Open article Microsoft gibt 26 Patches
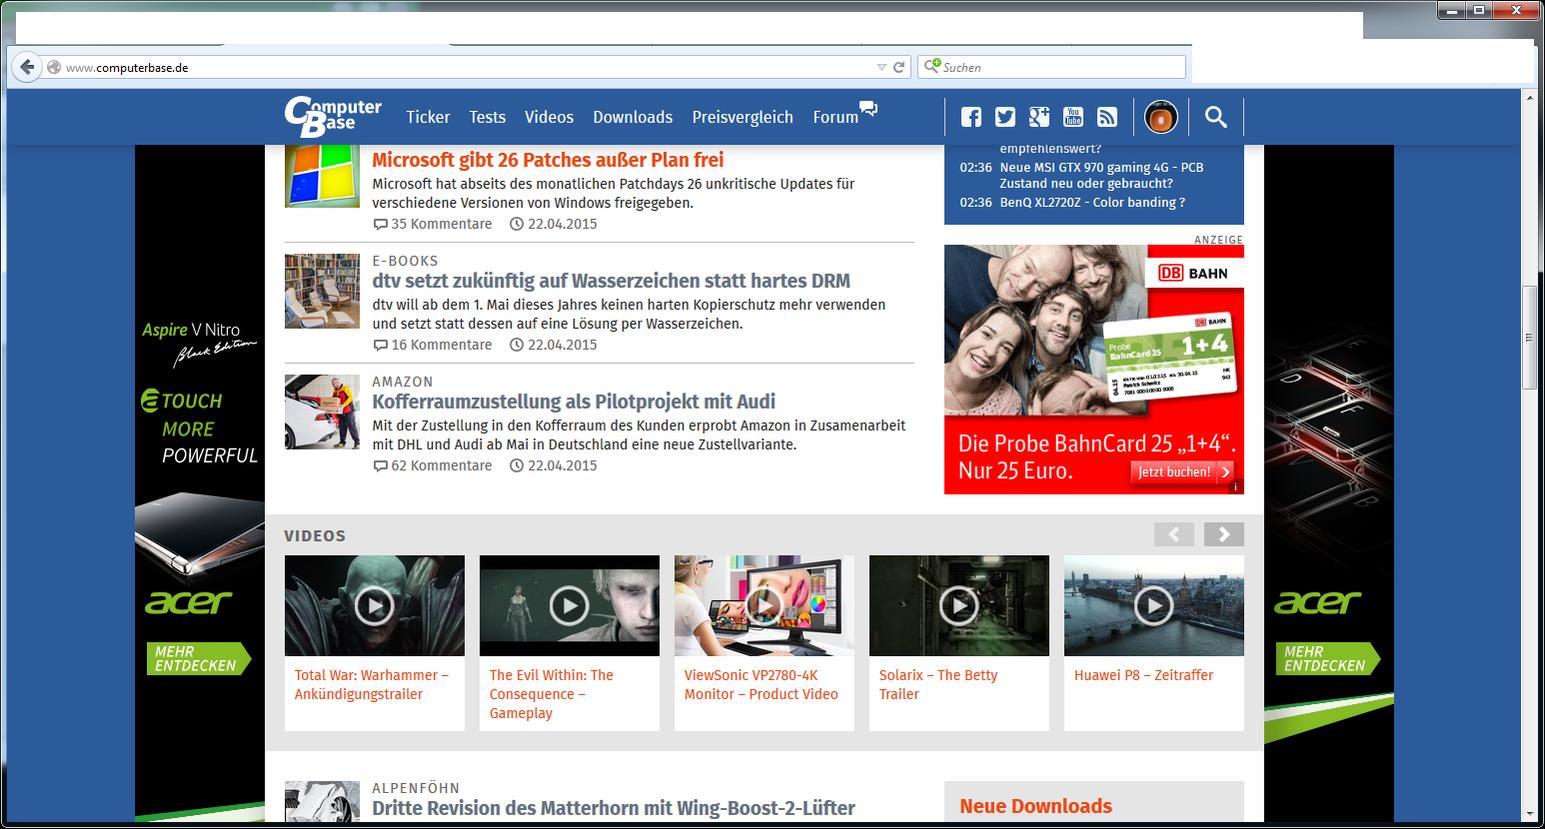The width and height of the screenshot is (1545, 829). (x=548, y=160)
